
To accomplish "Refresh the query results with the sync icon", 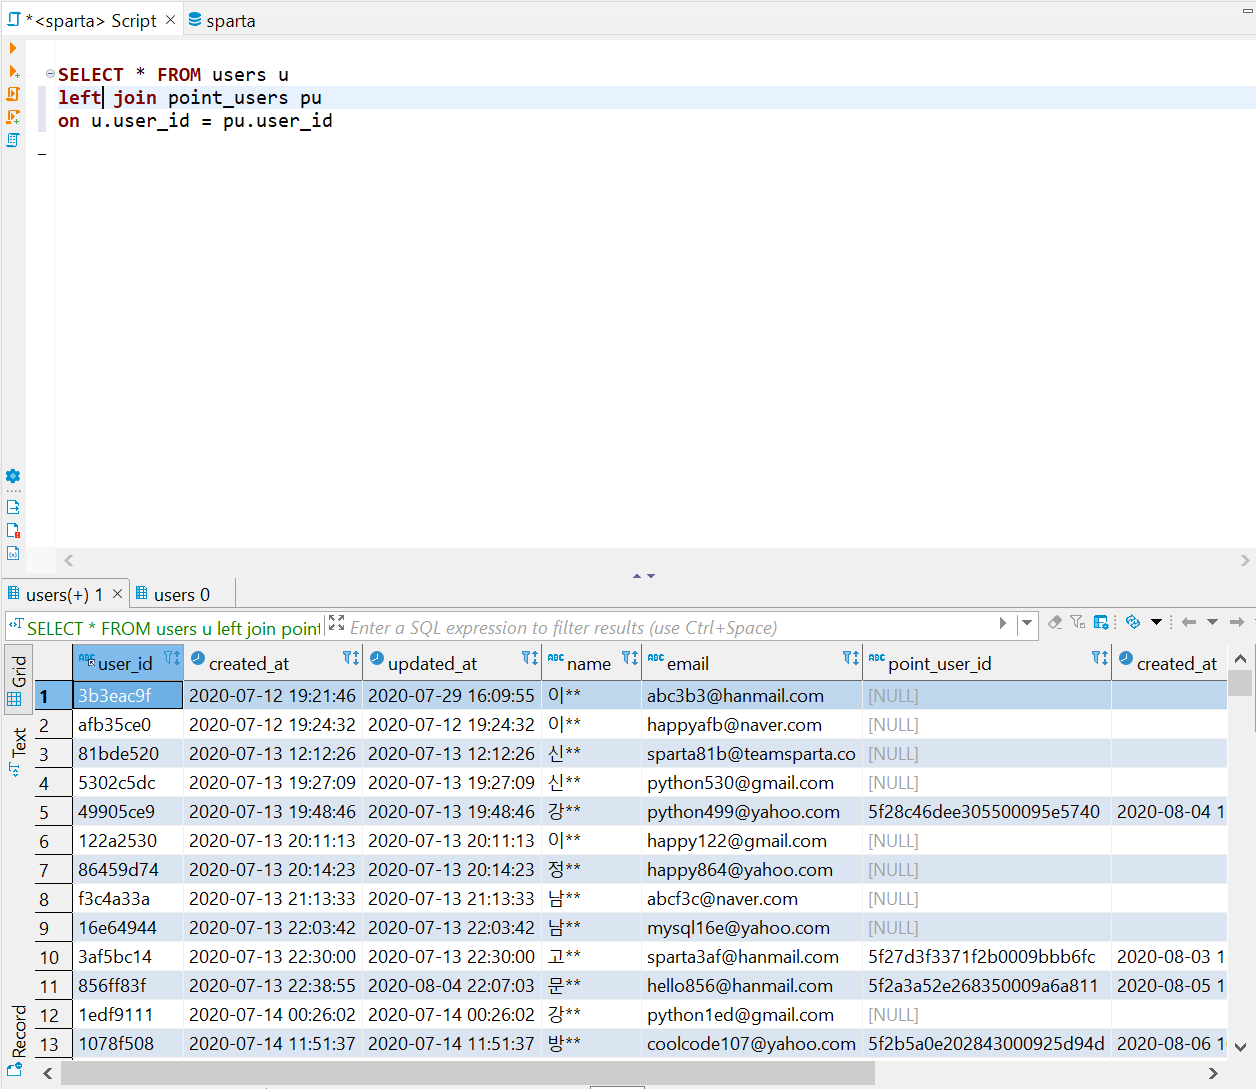I will [1132, 622].
